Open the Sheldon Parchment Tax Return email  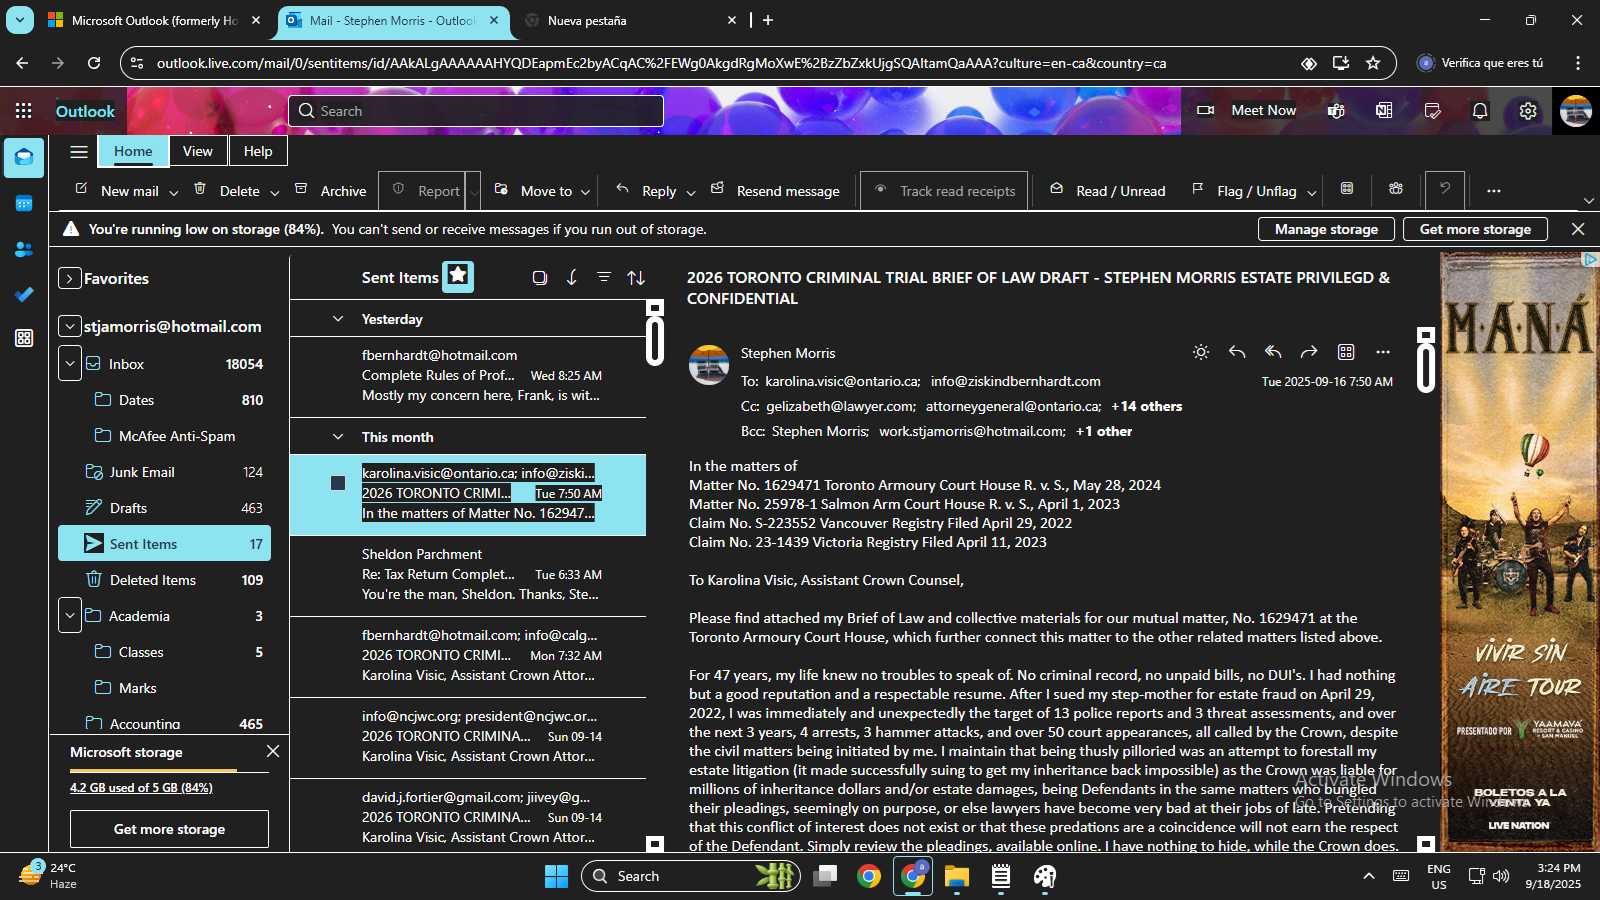(x=468, y=575)
